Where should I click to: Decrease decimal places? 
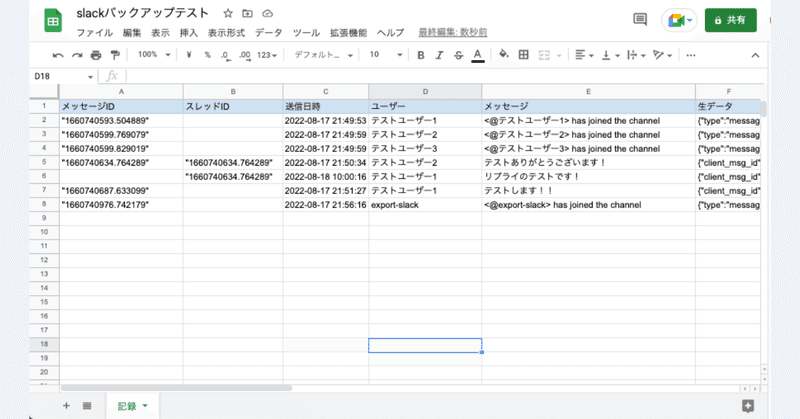click(x=226, y=55)
